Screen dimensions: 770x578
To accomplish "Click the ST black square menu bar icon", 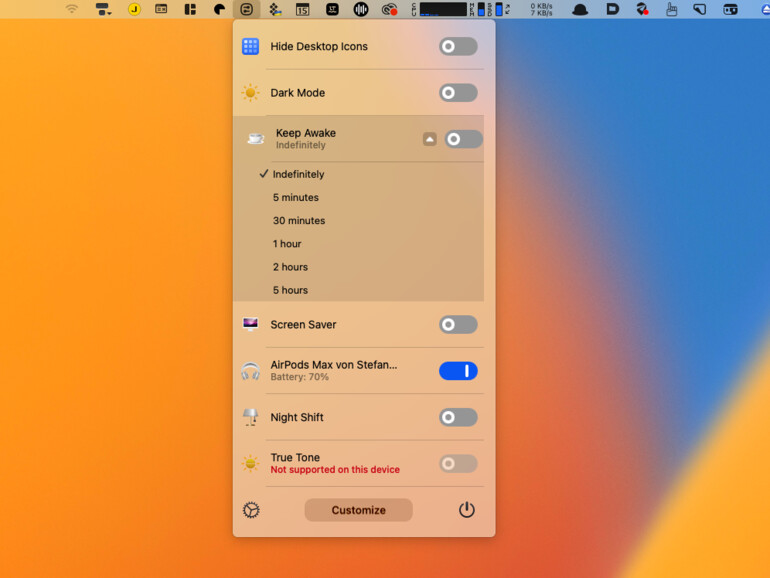I will coord(332,9).
